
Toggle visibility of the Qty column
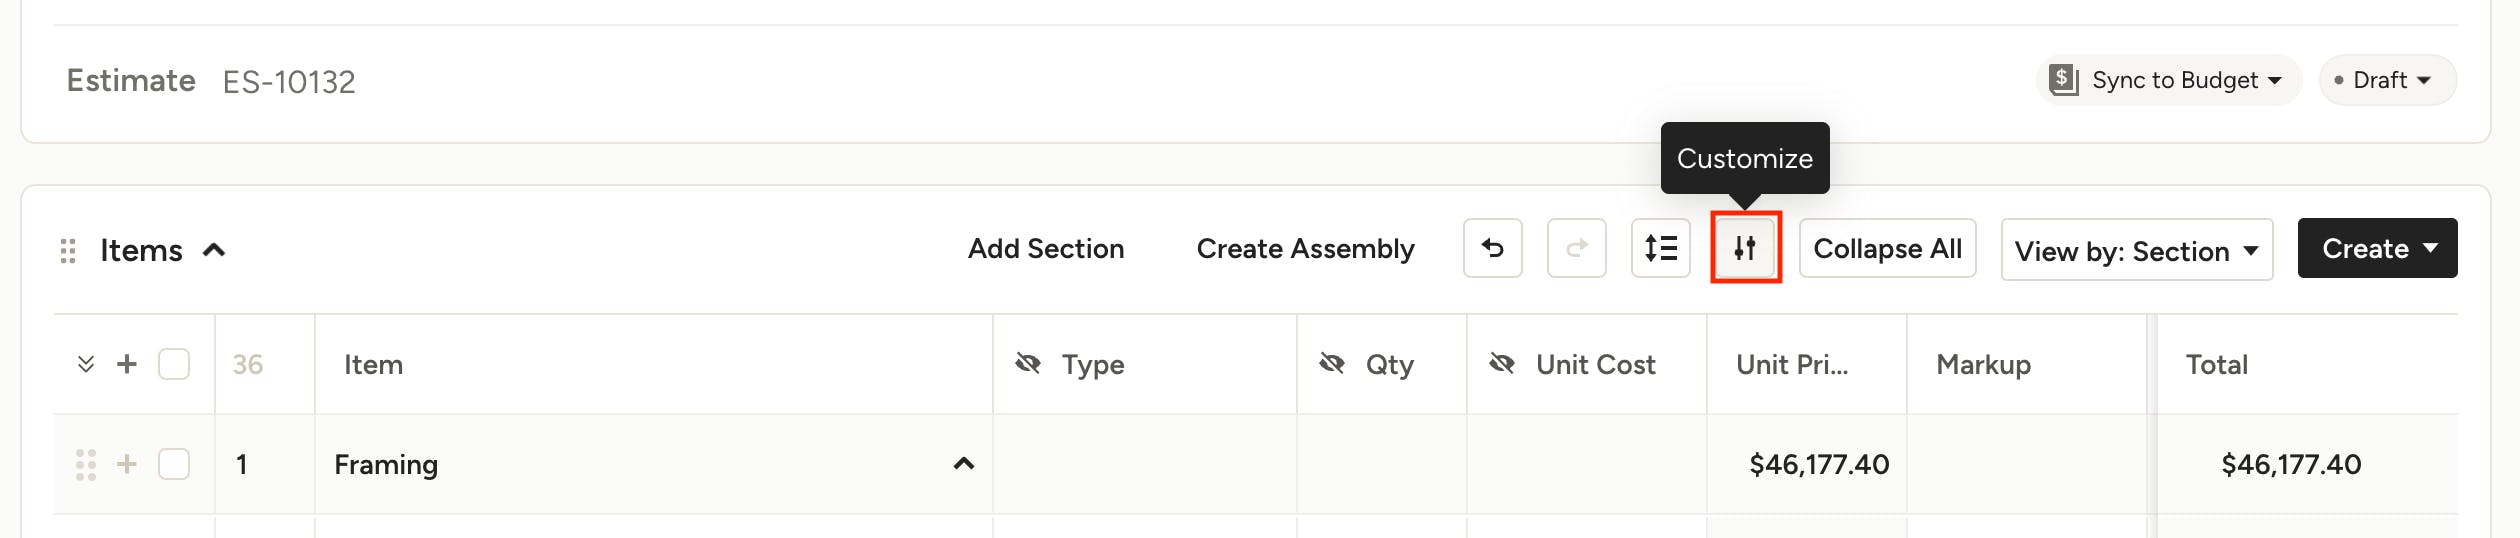coord(1332,363)
